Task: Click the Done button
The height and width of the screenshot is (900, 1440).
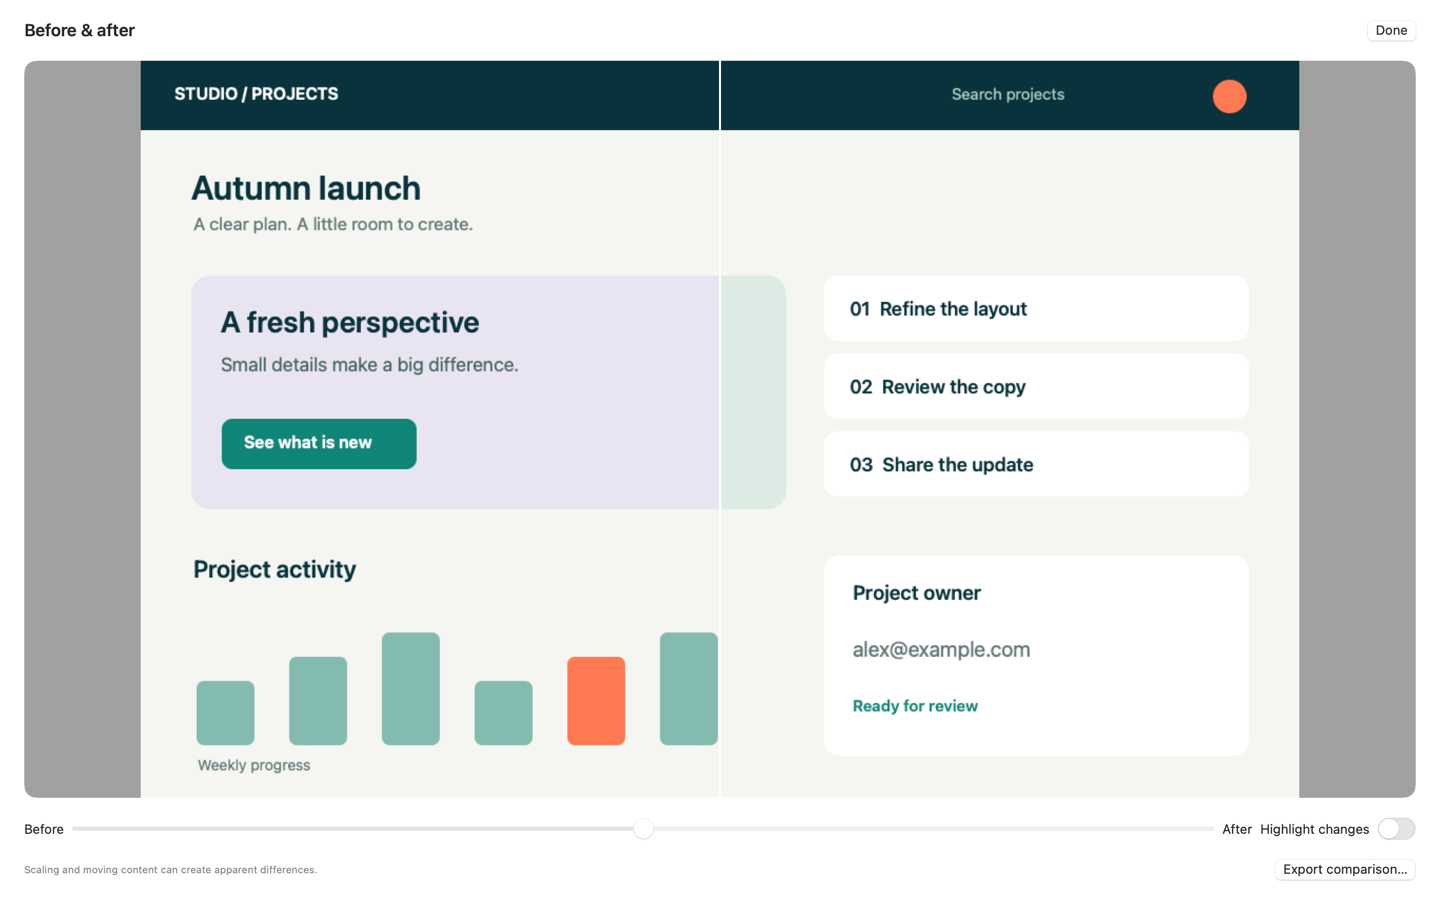Action: 1391,30
